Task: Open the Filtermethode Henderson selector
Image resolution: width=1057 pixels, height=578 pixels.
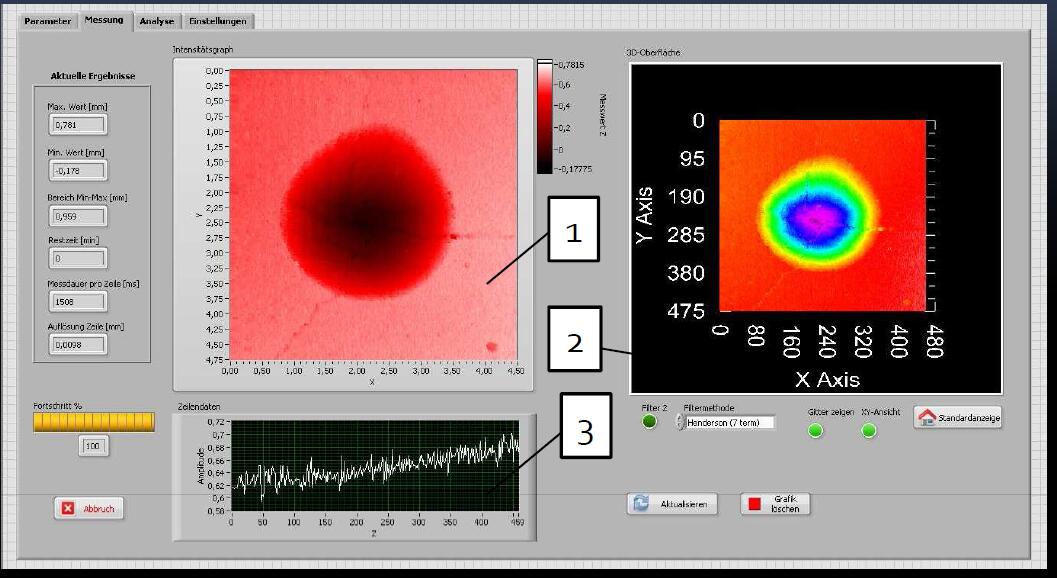Action: pos(730,422)
